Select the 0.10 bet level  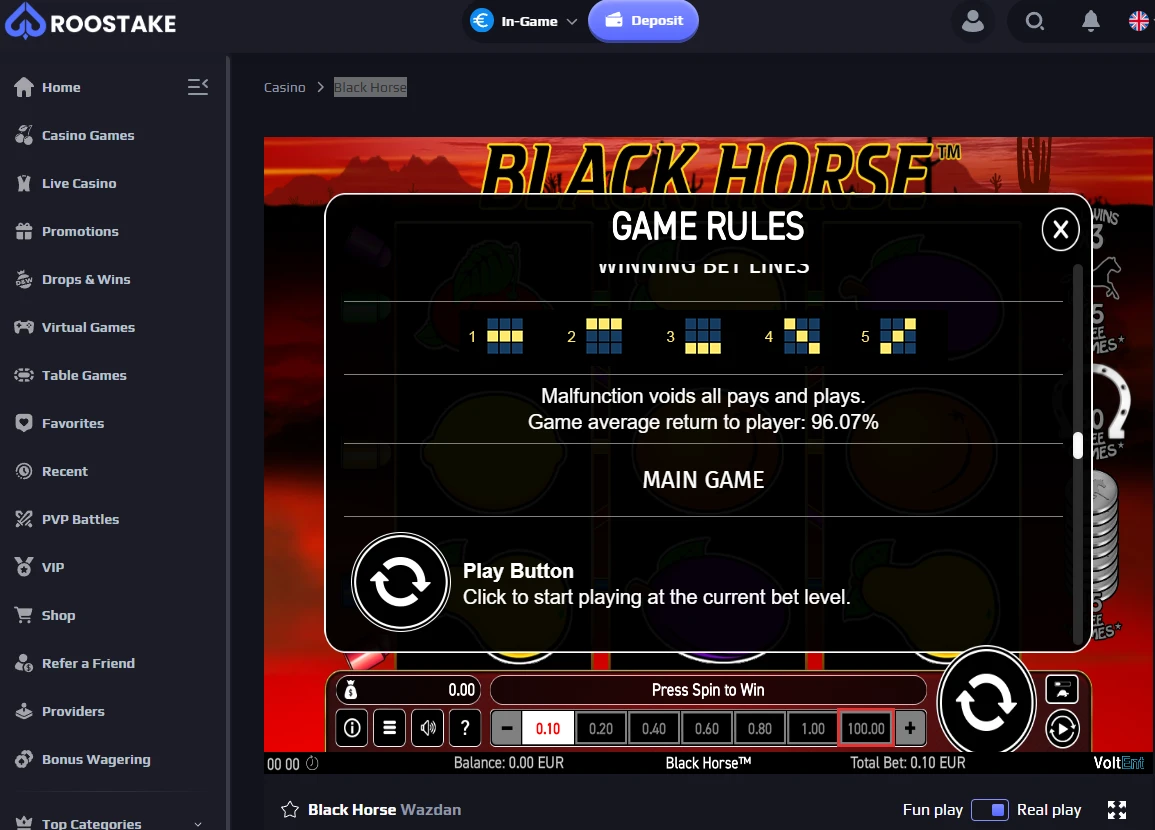[x=548, y=728]
